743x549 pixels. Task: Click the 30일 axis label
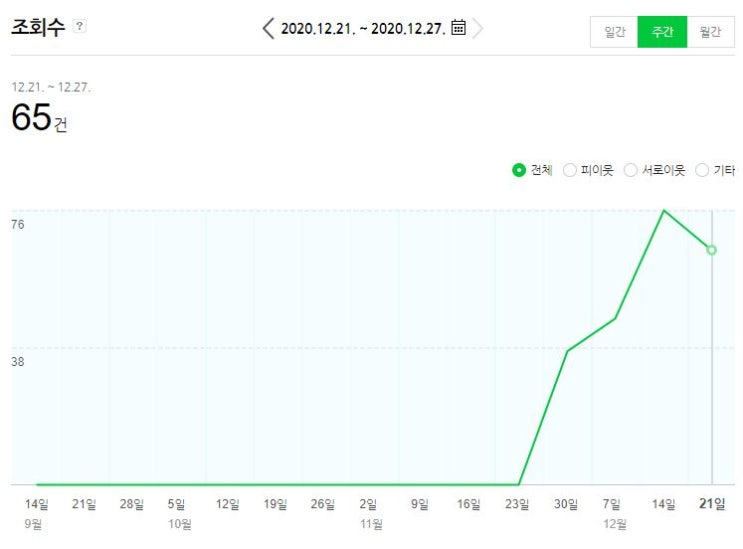click(566, 504)
